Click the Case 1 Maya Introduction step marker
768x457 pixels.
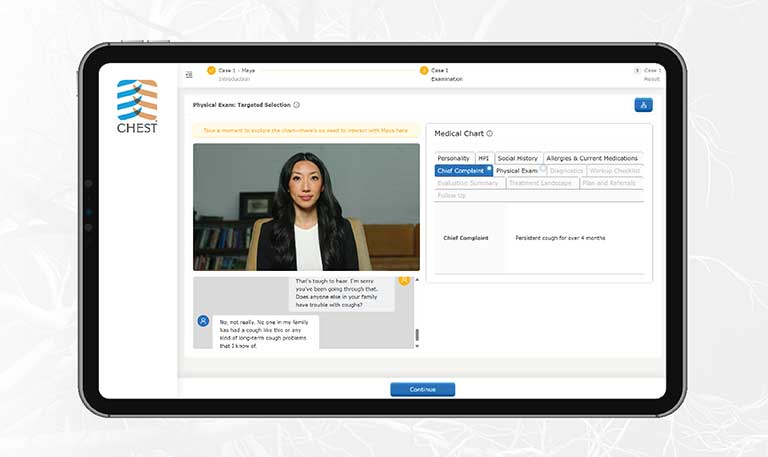pyautogui.click(x=211, y=71)
